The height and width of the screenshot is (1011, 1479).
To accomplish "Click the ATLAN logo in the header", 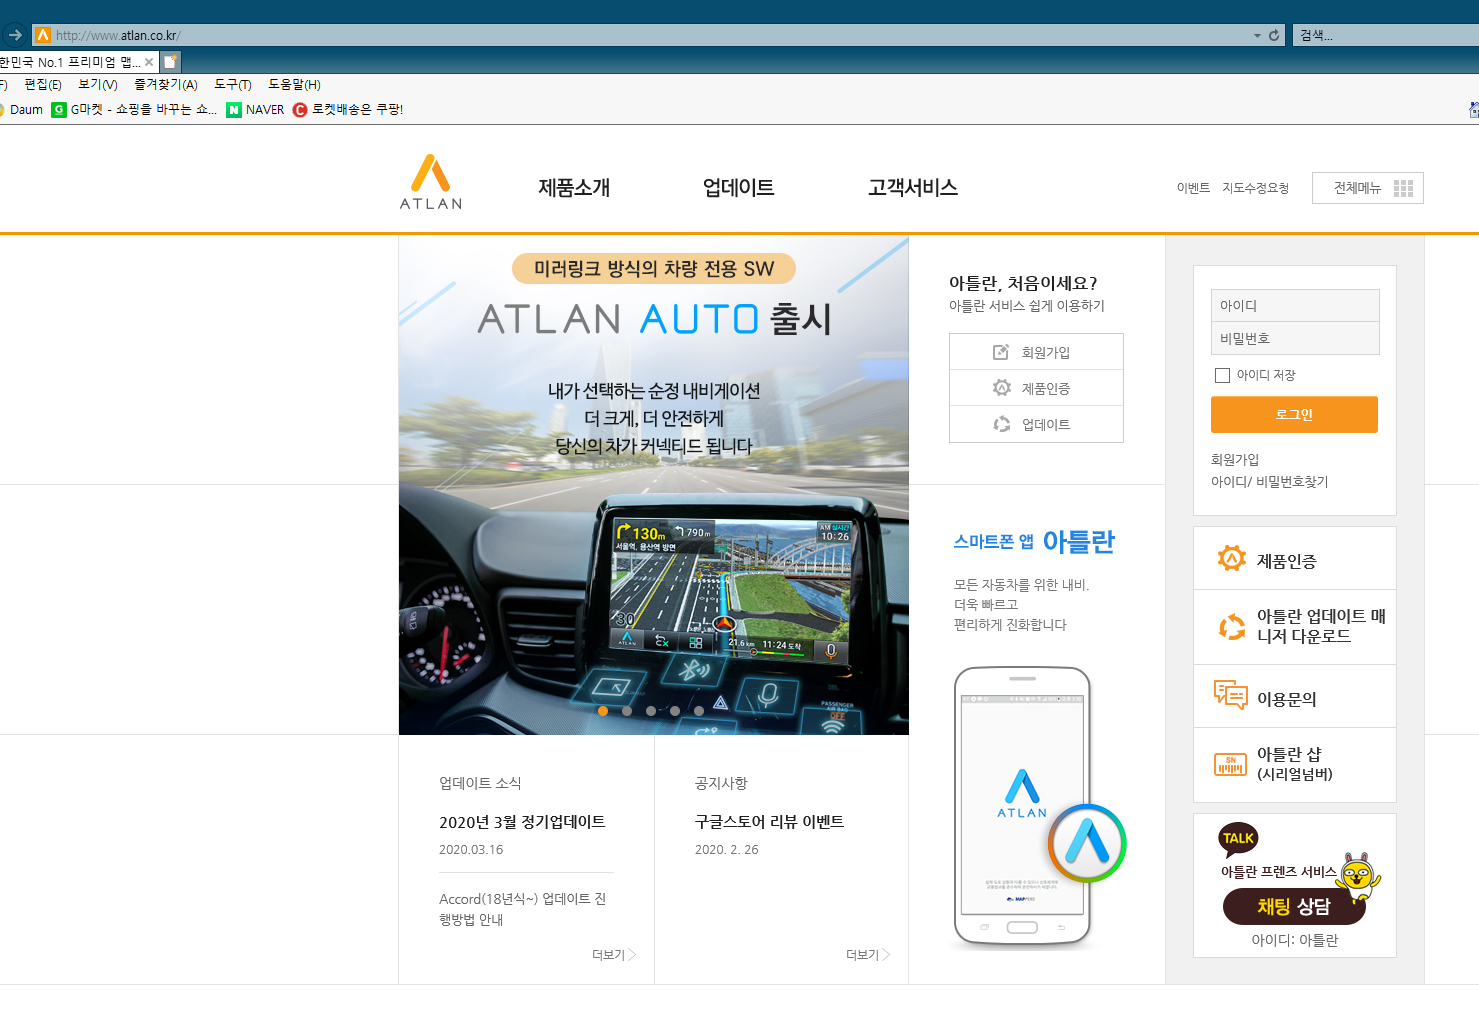I will [x=431, y=182].
